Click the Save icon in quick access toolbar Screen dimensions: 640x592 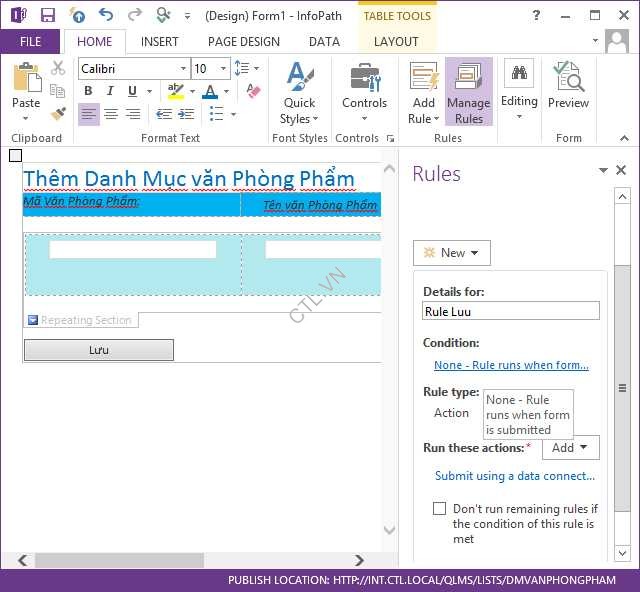tap(48, 15)
